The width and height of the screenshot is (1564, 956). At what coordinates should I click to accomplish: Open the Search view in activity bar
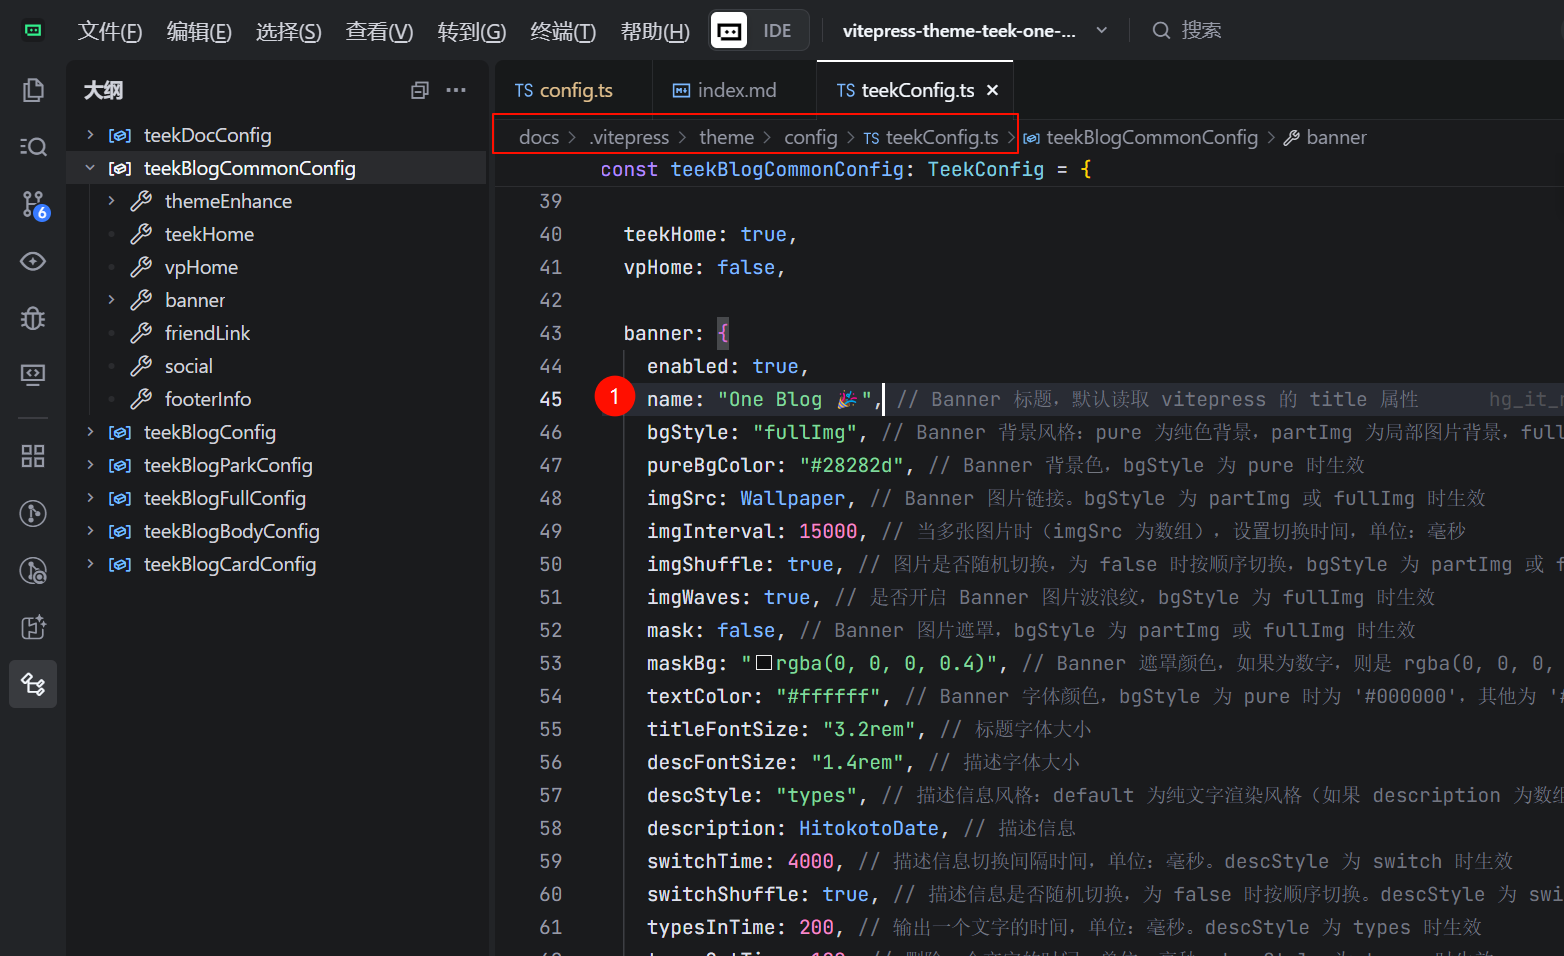coord(33,147)
